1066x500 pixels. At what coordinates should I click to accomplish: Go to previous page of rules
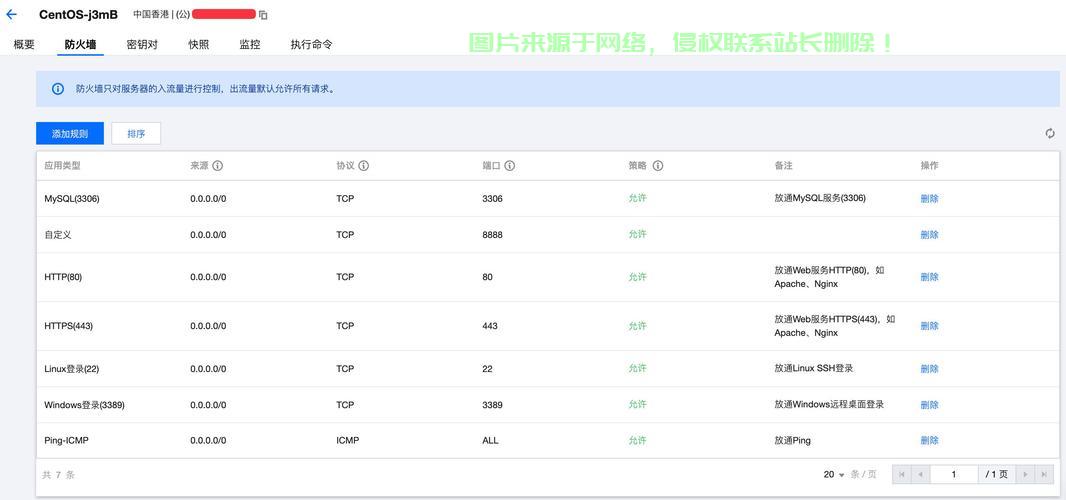pyautogui.click(x=921, y=474)
